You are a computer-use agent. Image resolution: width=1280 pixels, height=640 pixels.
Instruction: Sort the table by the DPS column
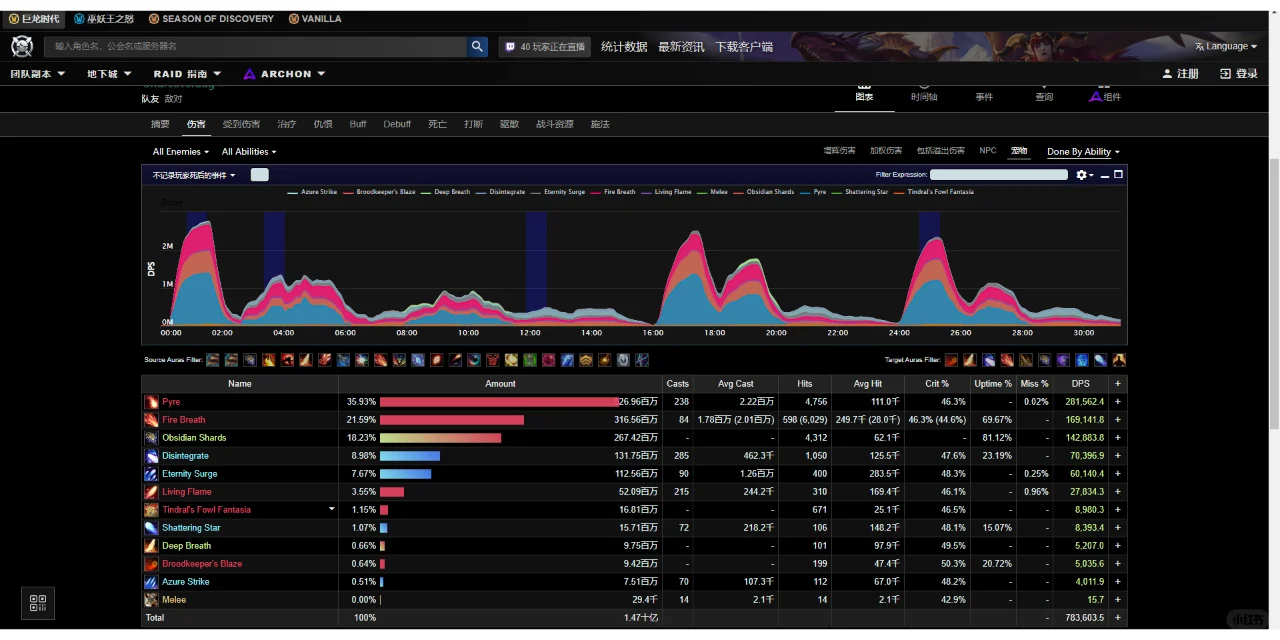[x=1081, y=384]
